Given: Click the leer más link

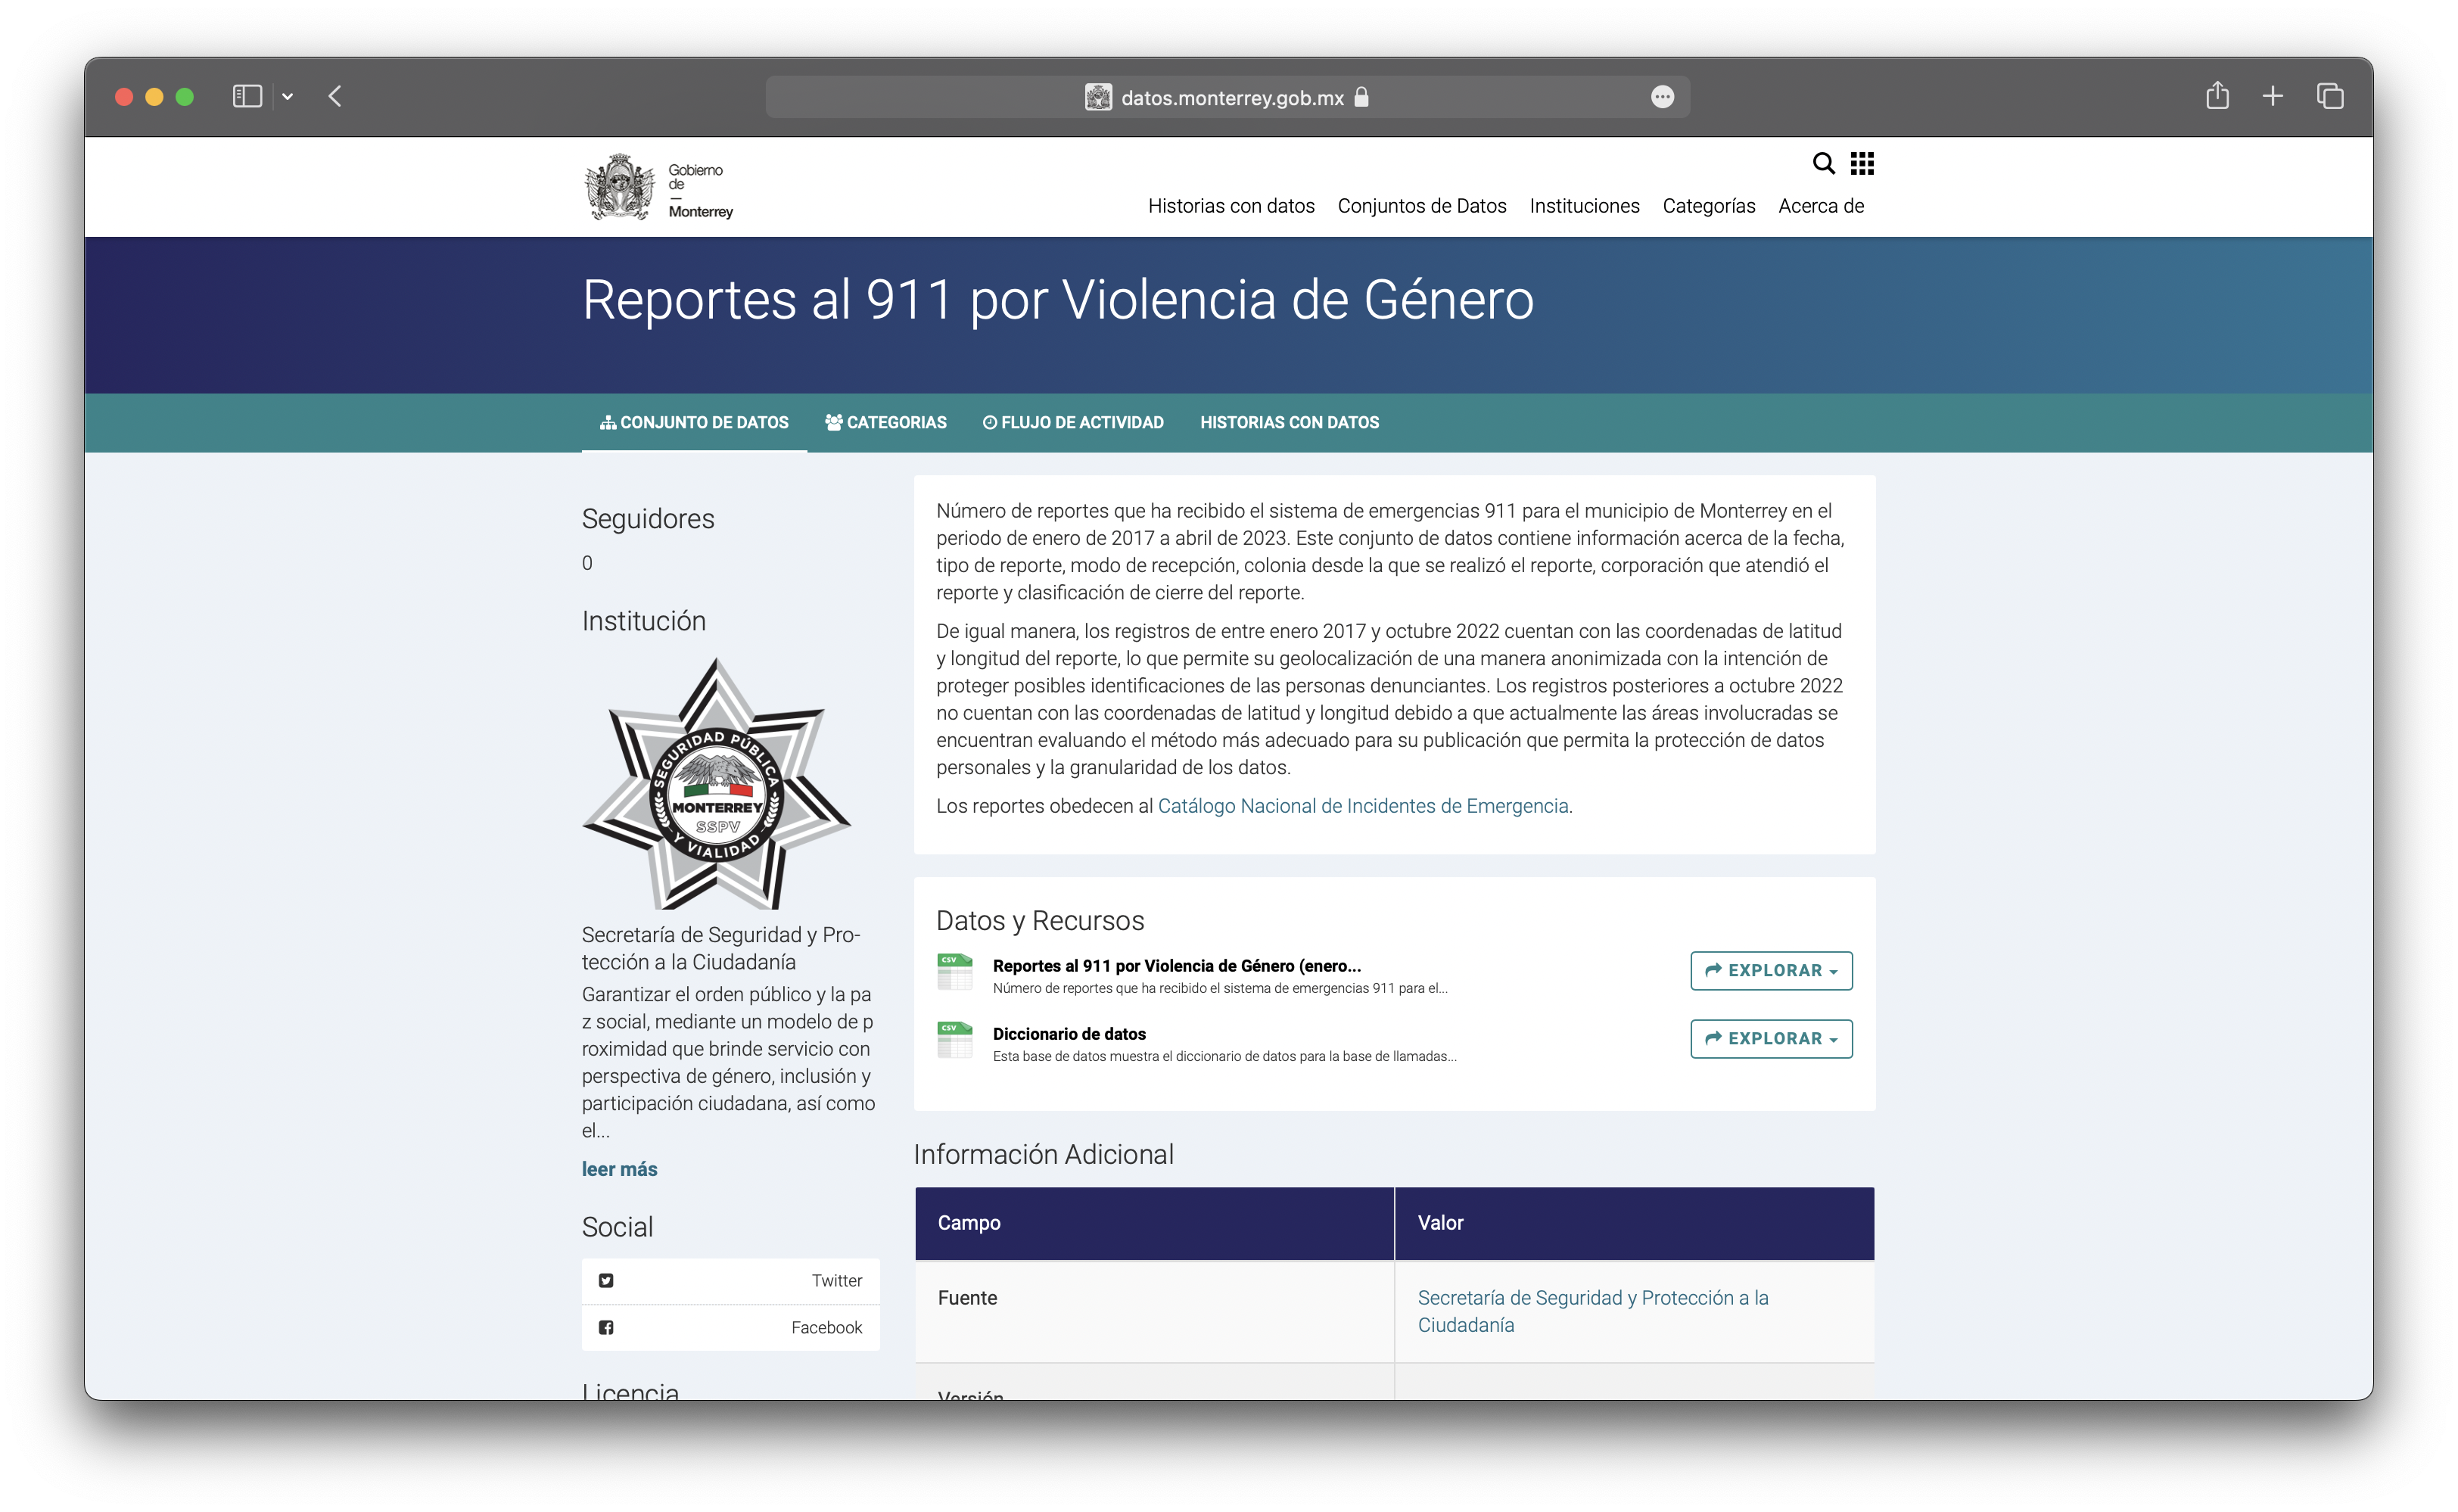Looking at the screenshot, I should 619,1169.
